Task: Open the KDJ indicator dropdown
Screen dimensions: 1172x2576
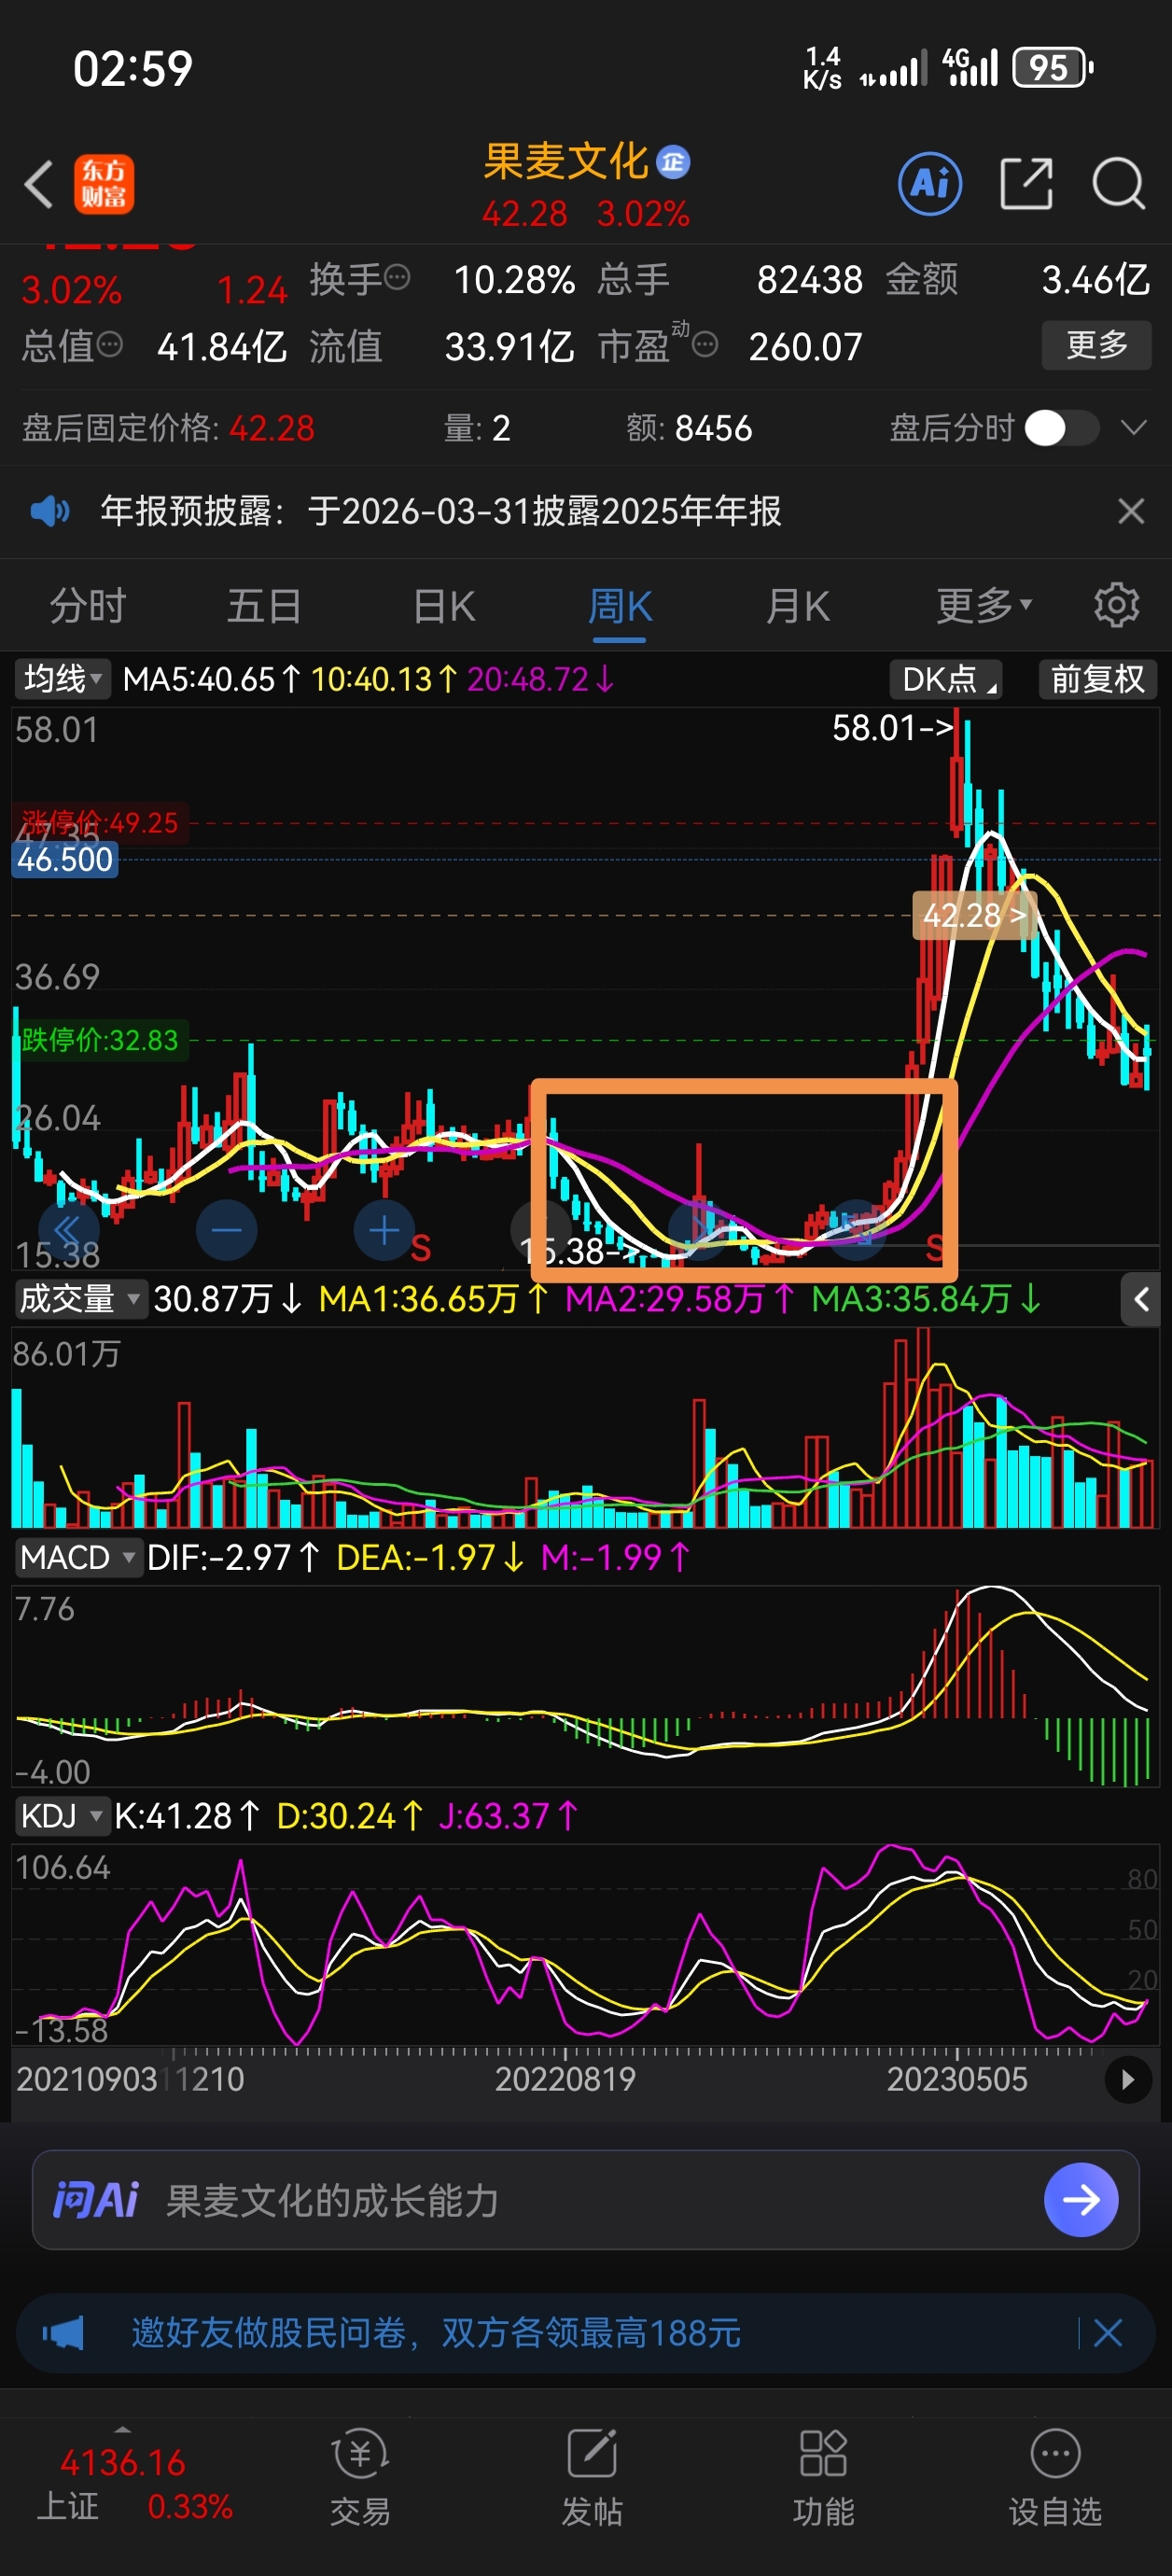Action: tap(62, 1815)
